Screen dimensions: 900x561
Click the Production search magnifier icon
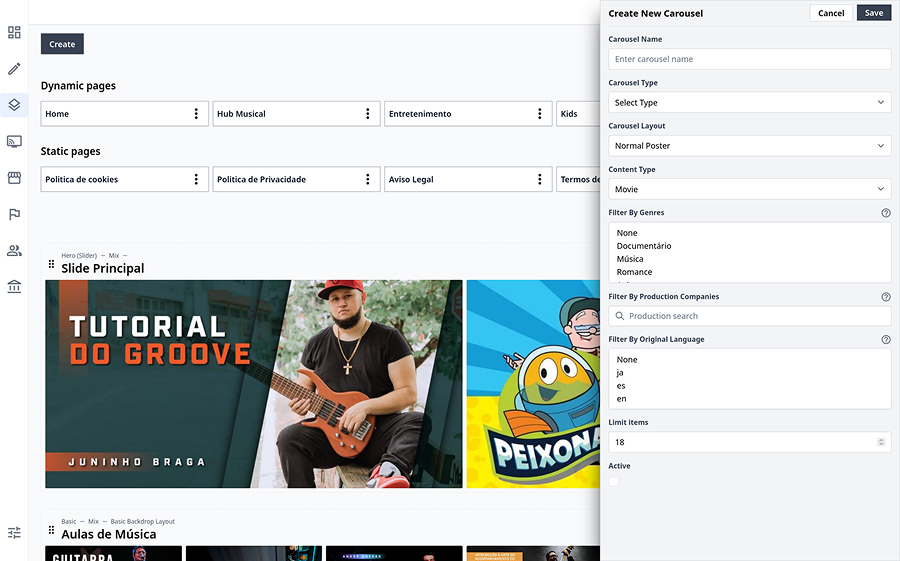click(619, 316)
